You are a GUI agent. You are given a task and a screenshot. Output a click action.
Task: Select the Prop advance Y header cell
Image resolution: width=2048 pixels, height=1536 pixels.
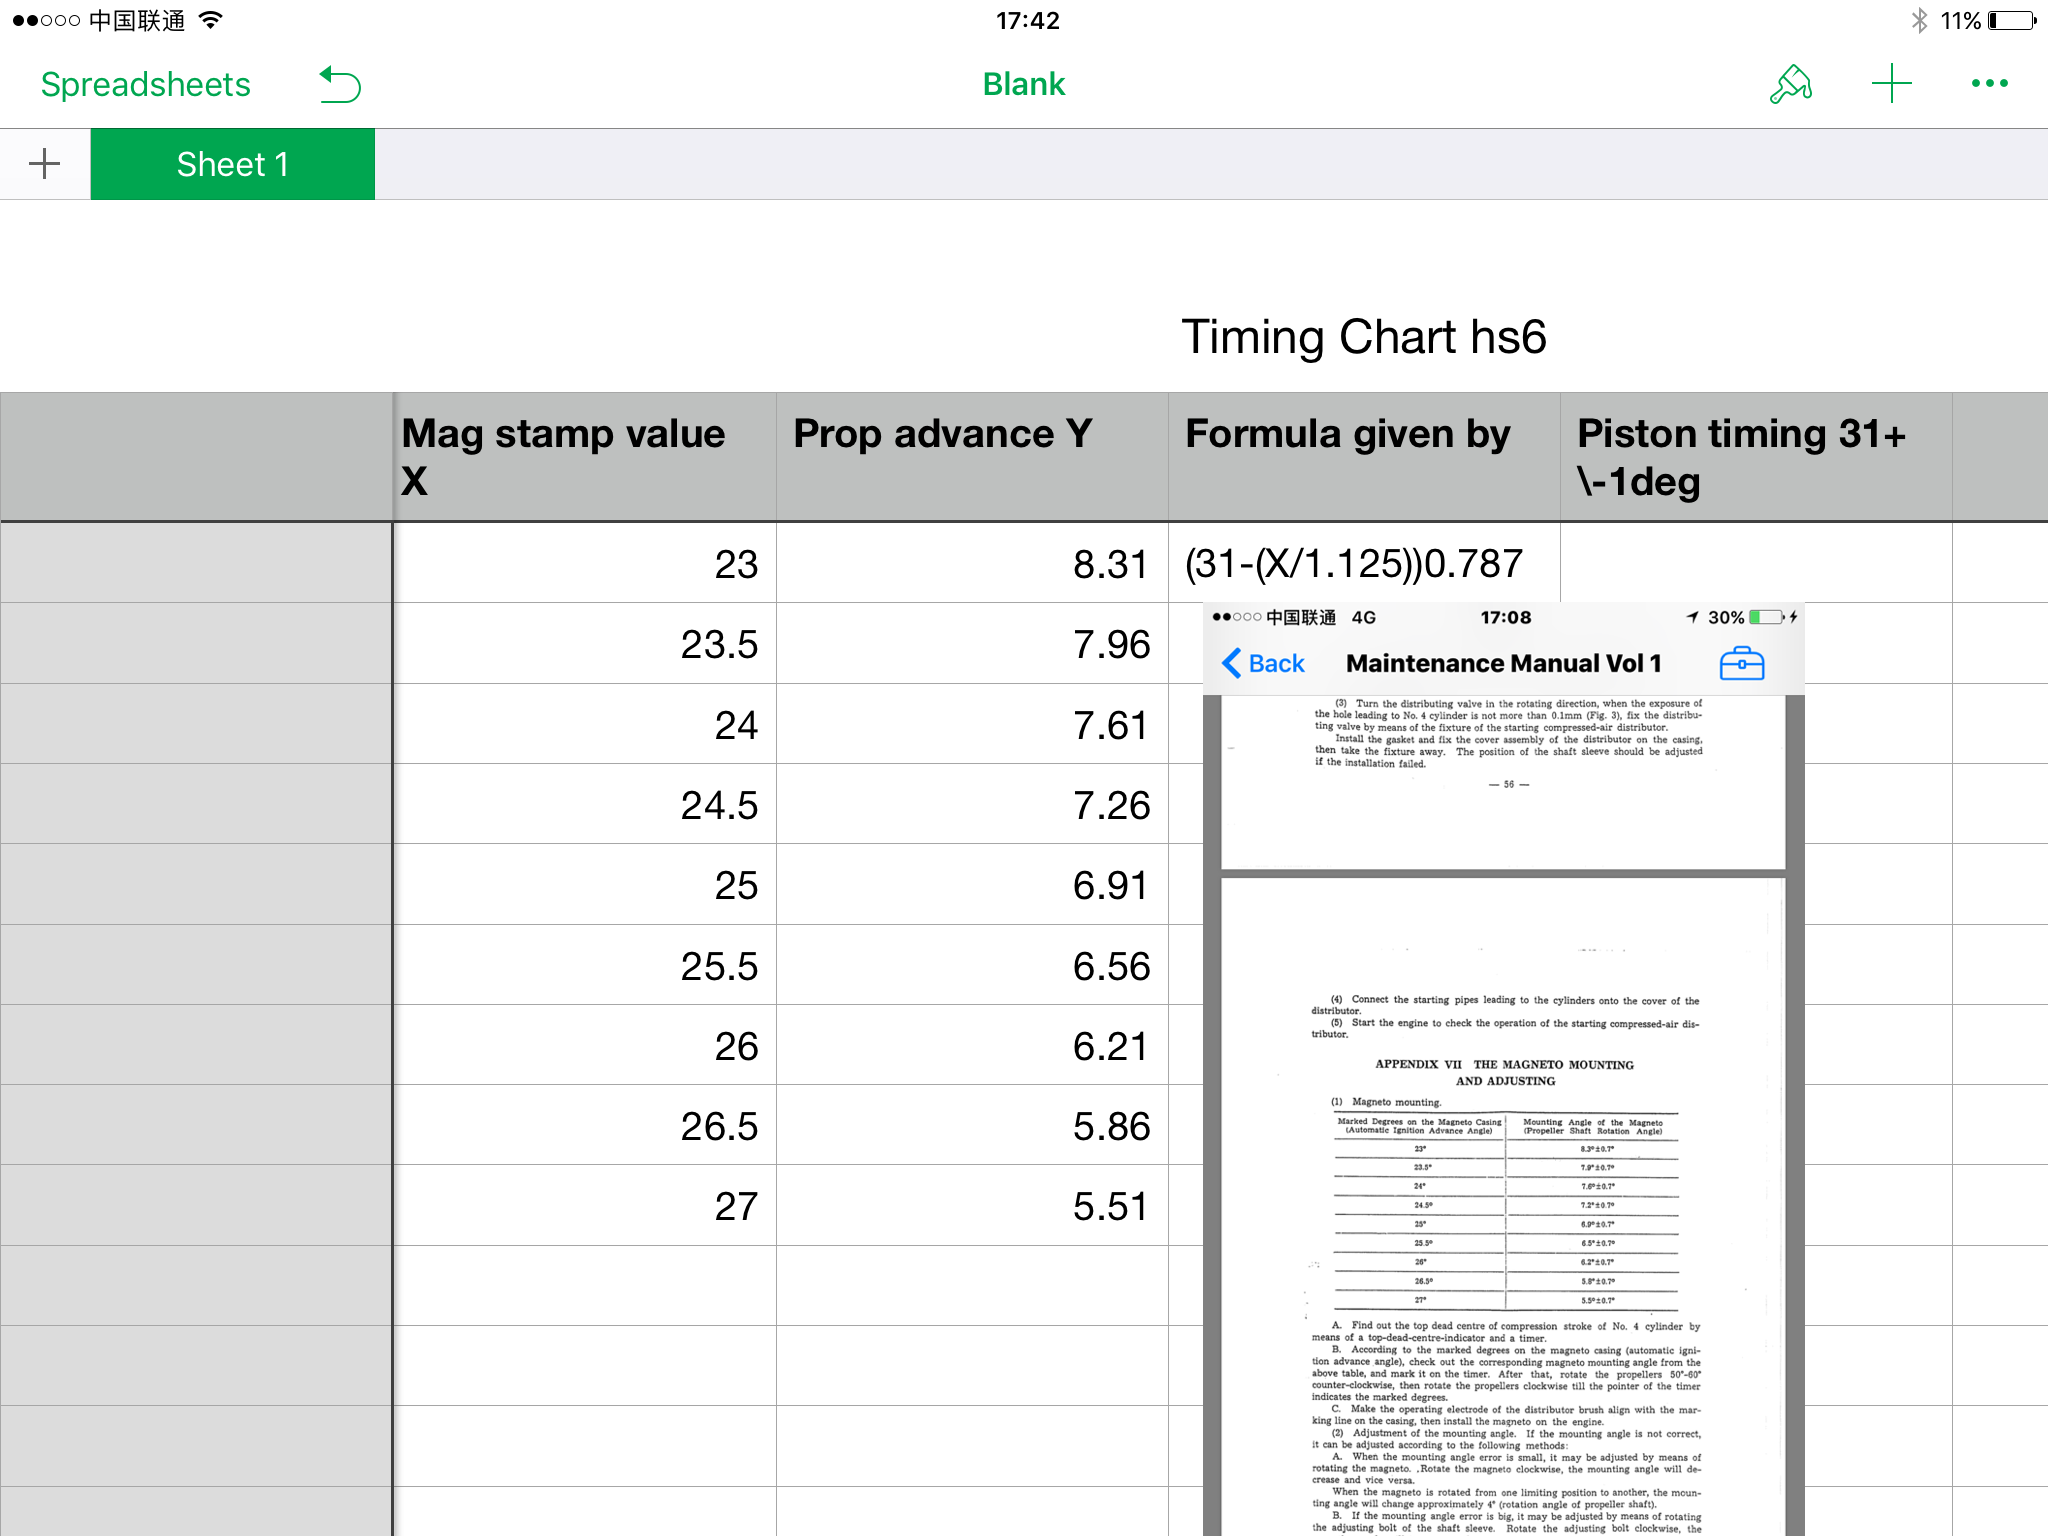971,457
